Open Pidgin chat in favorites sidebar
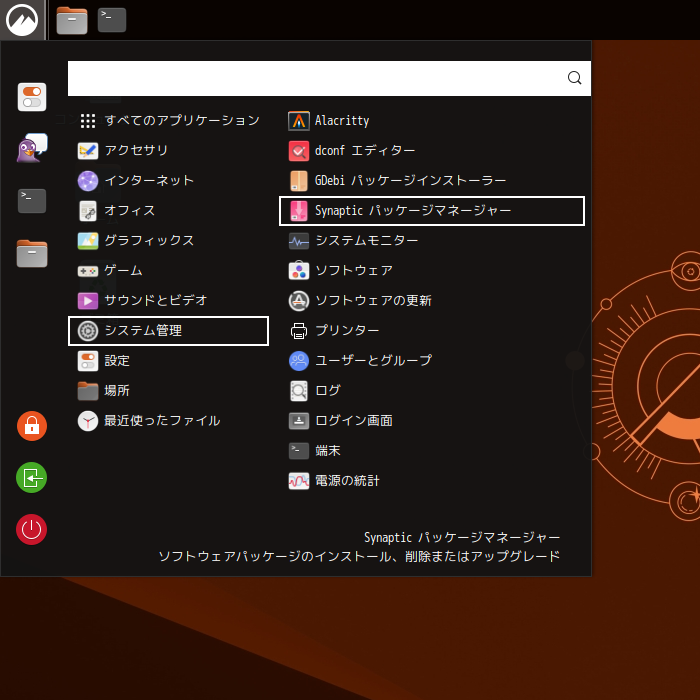The height and width of the screenshot is (700, 700). pyautogui.click(x=32, y=148)
